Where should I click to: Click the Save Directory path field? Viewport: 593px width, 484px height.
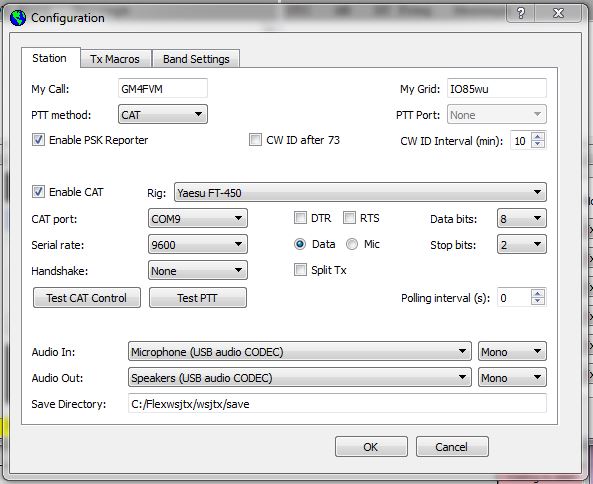pyautogui.click(x=337, y=403)
